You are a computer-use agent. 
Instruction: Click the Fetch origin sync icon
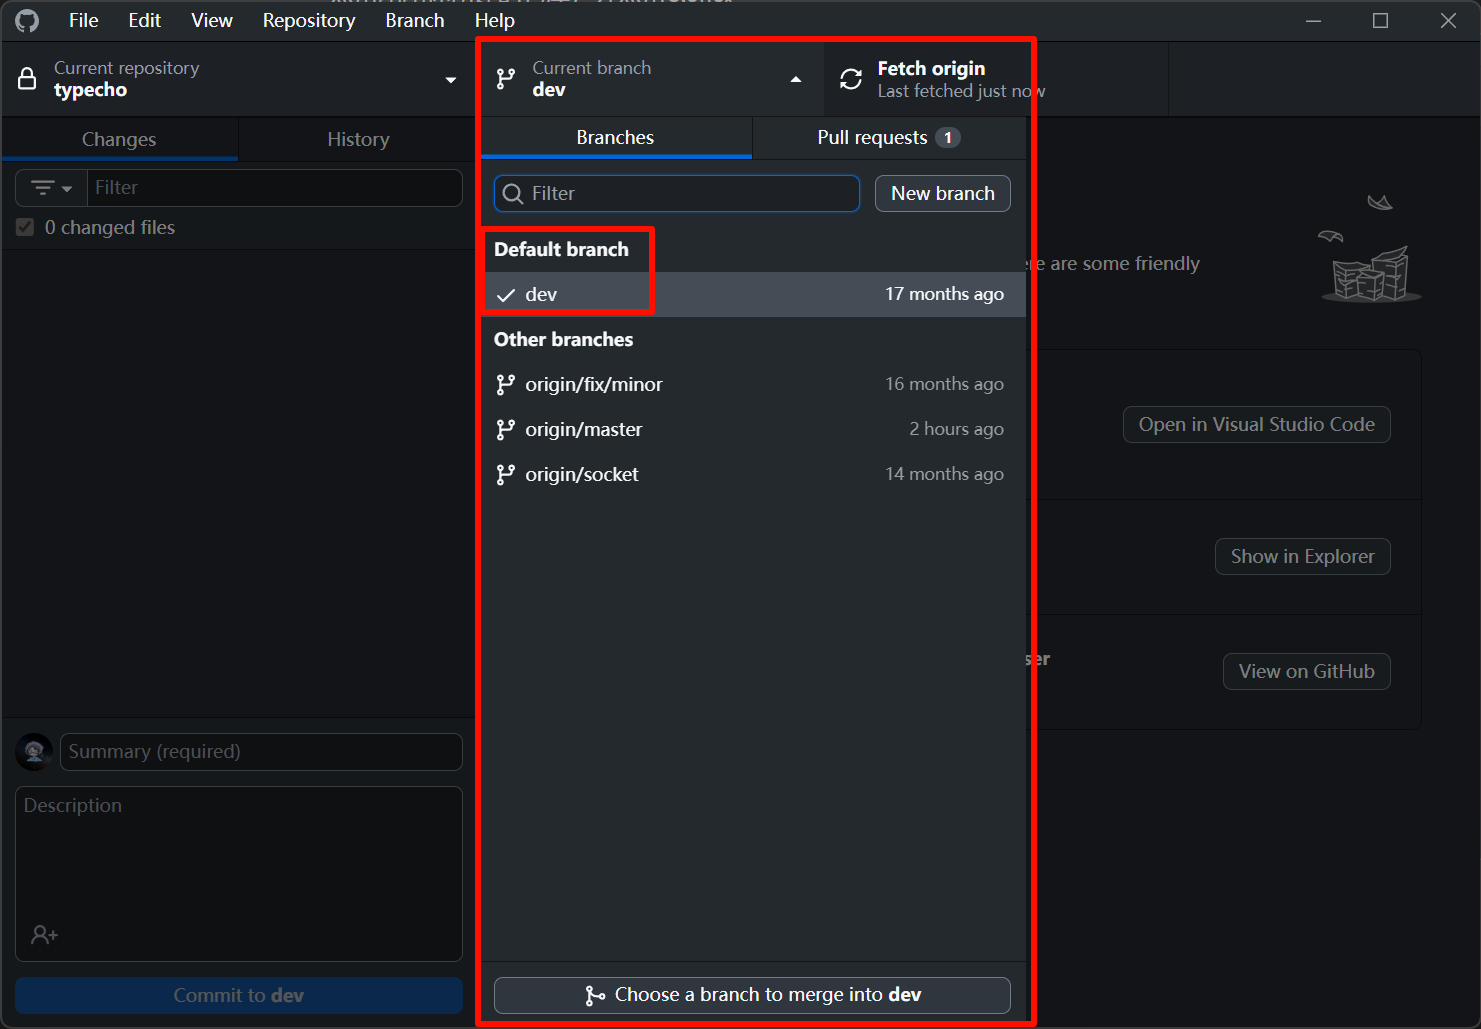tap(851, 79)
